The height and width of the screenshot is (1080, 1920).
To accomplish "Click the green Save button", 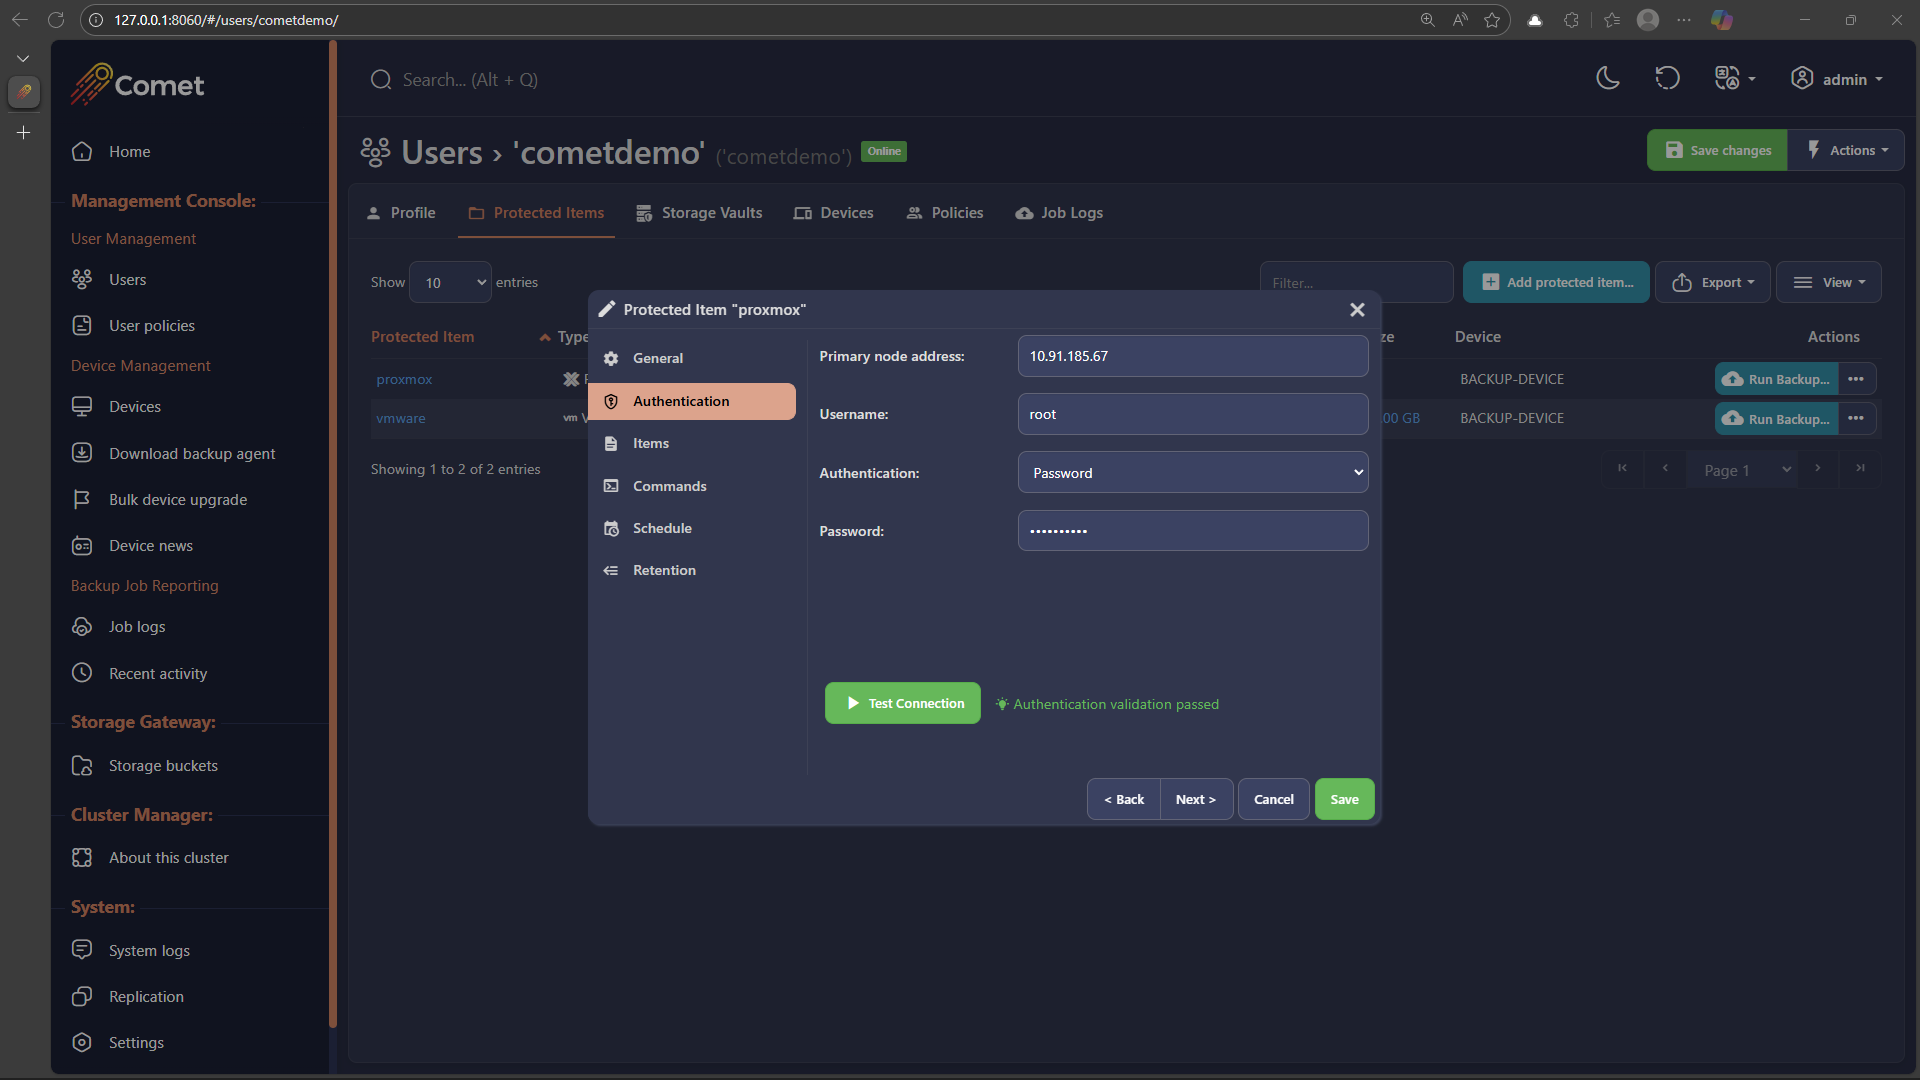I will [x=1344, y=799].
